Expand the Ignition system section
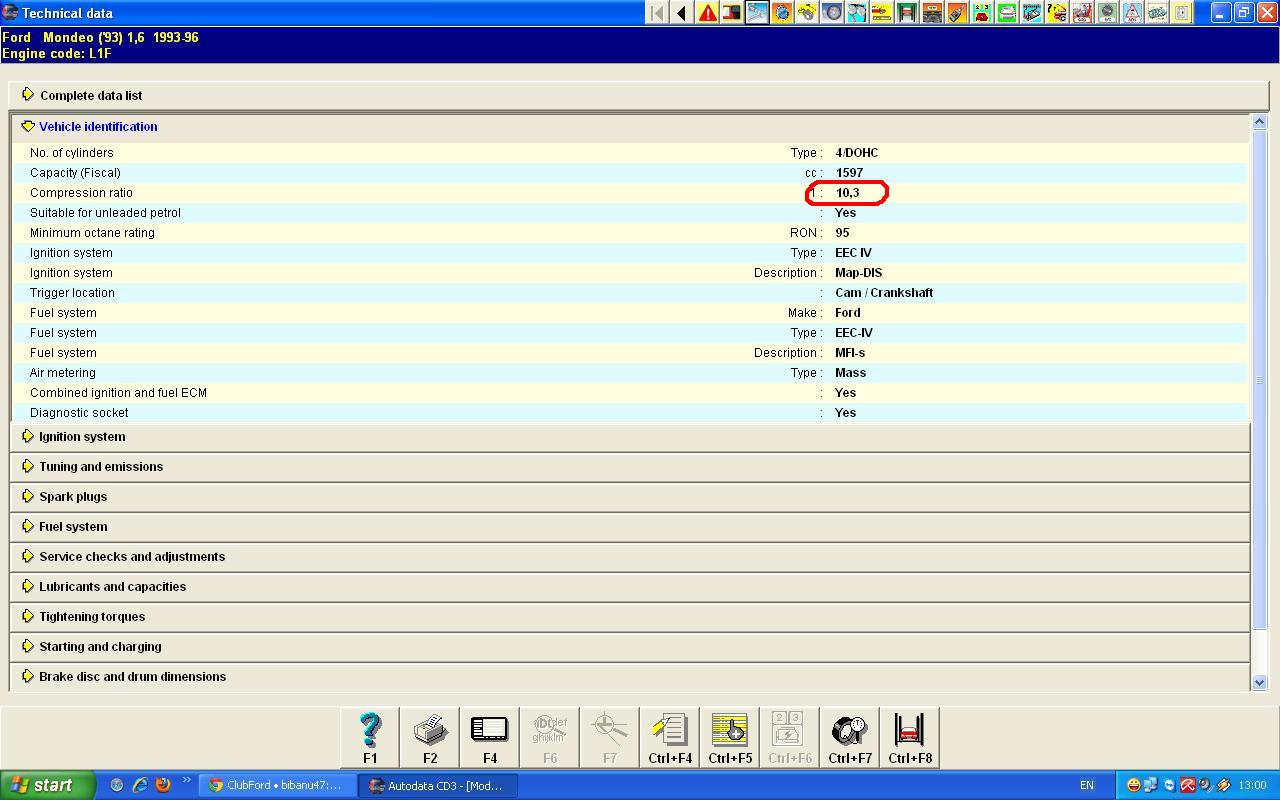This screenshot has height=800, width=1280. point(81,437)
